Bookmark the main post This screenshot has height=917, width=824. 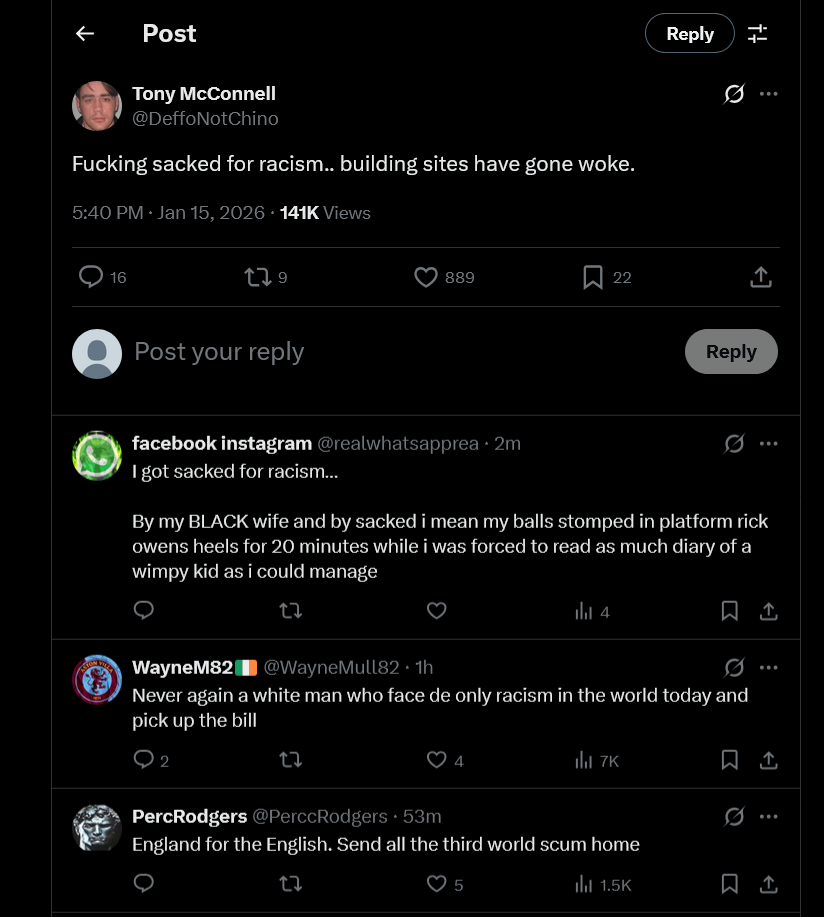click(x=593, y=277)
